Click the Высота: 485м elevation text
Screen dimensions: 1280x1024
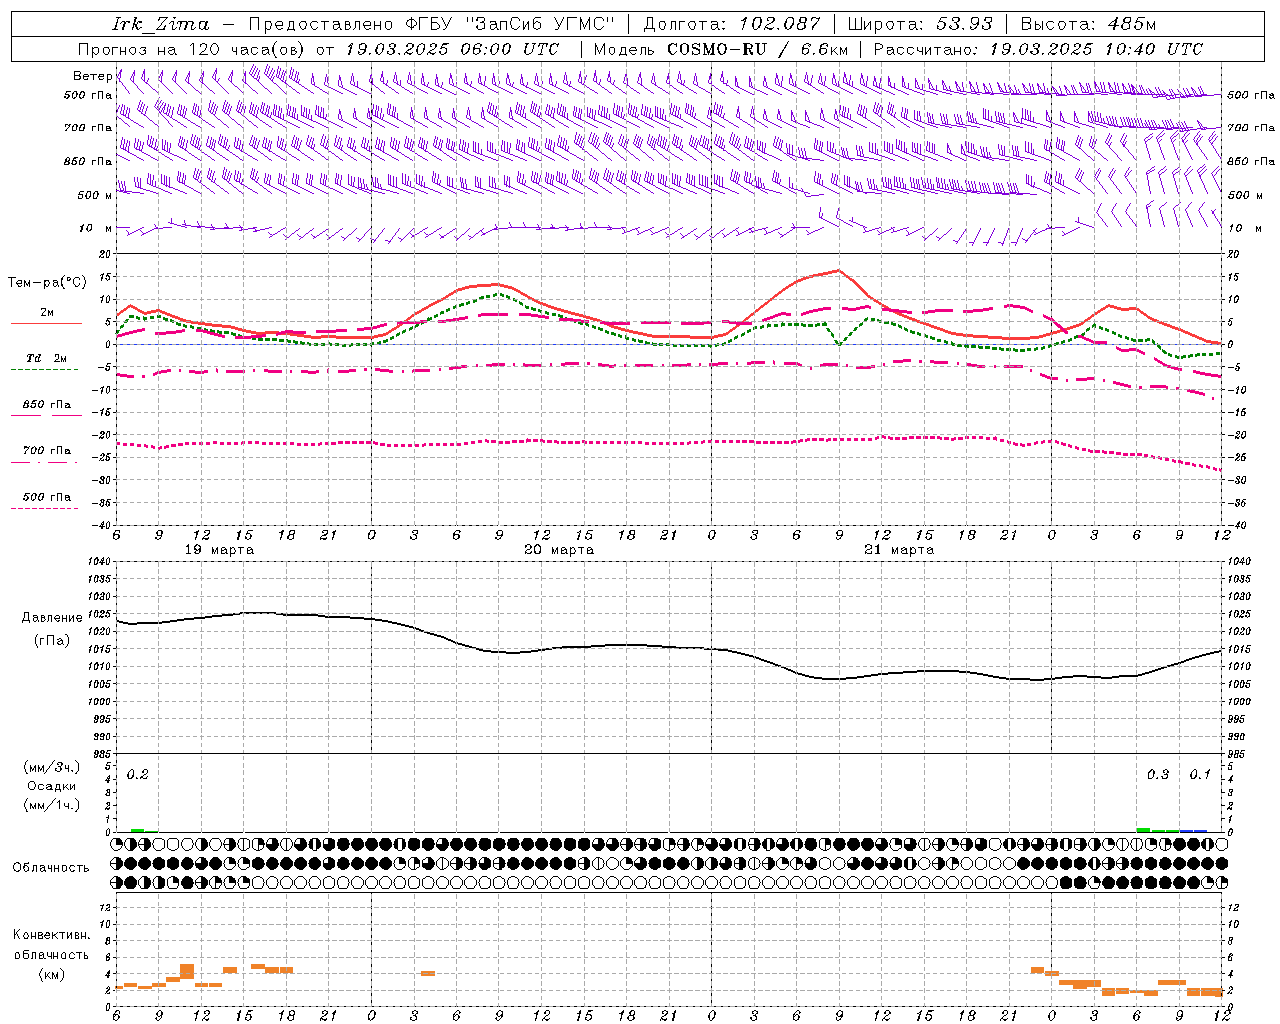coord(1088,24)
